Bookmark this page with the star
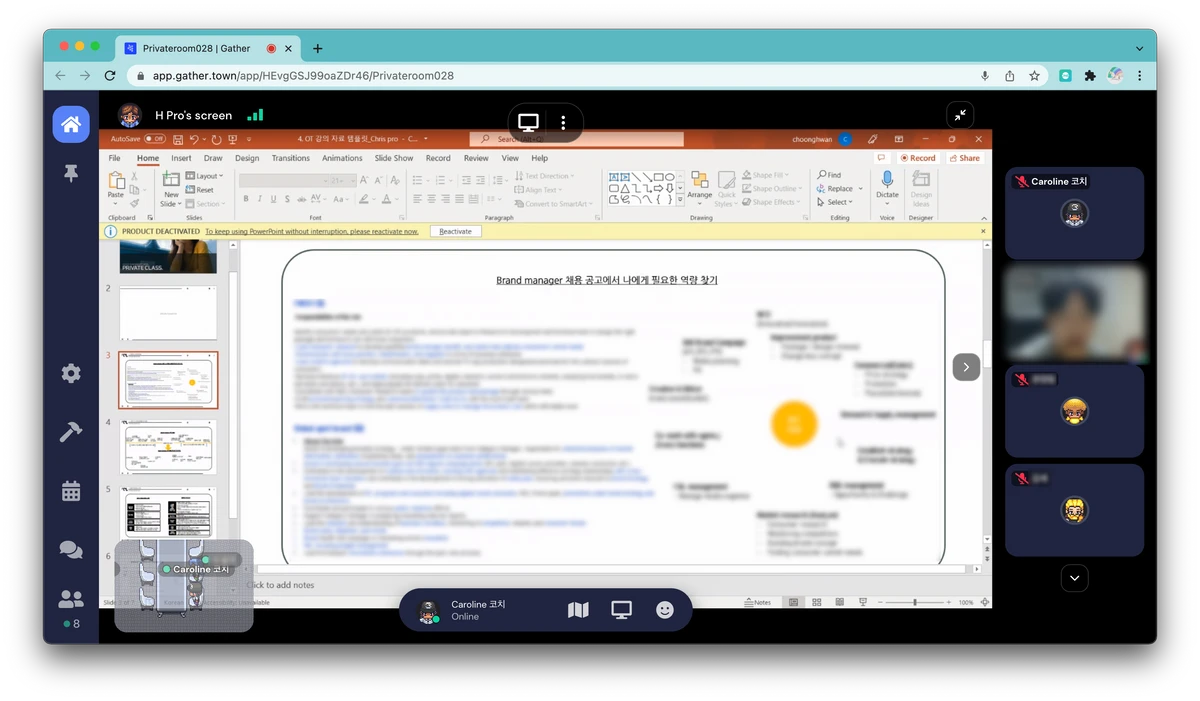The width and height of the screenshot is (1200, 701). 1035,75
